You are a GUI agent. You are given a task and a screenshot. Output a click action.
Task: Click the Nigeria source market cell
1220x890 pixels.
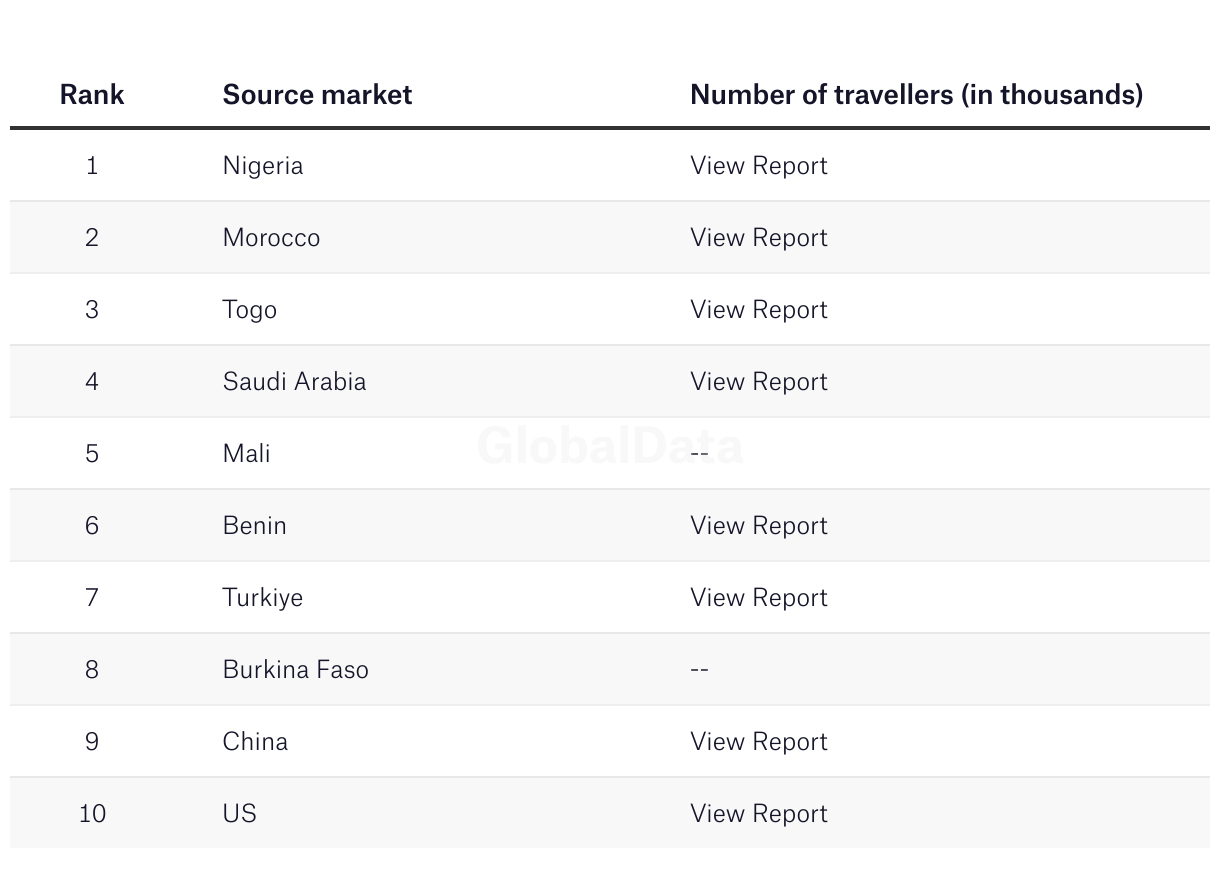click(263, 166)
